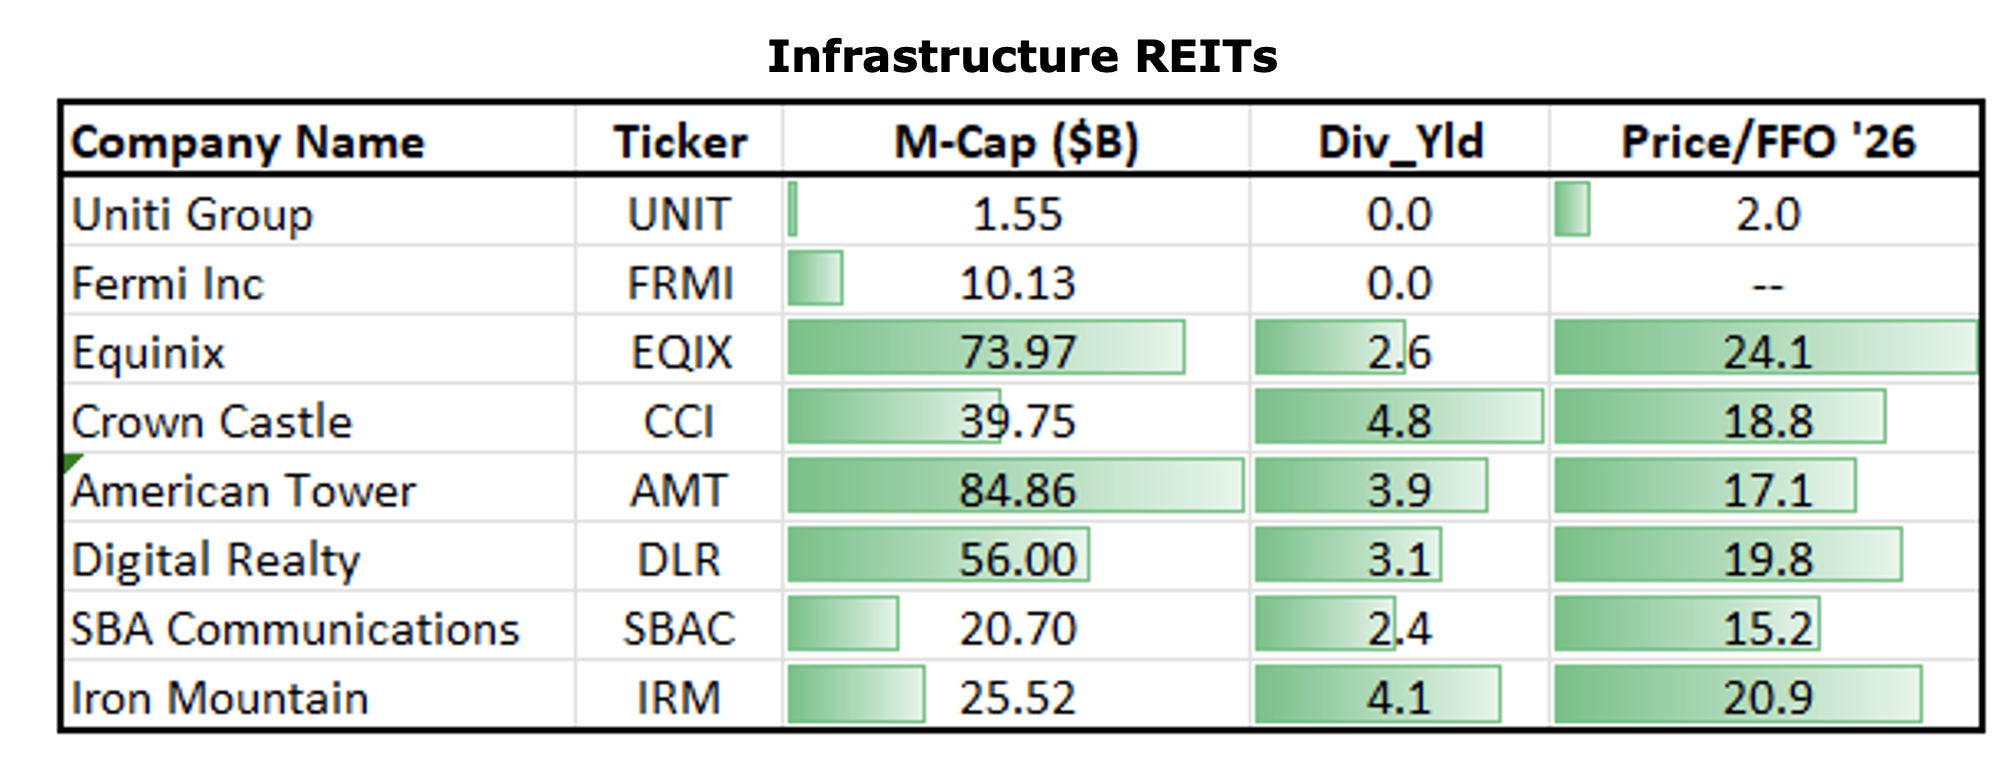Click the M-Cap ($B) header cell

click(1016, 142)
